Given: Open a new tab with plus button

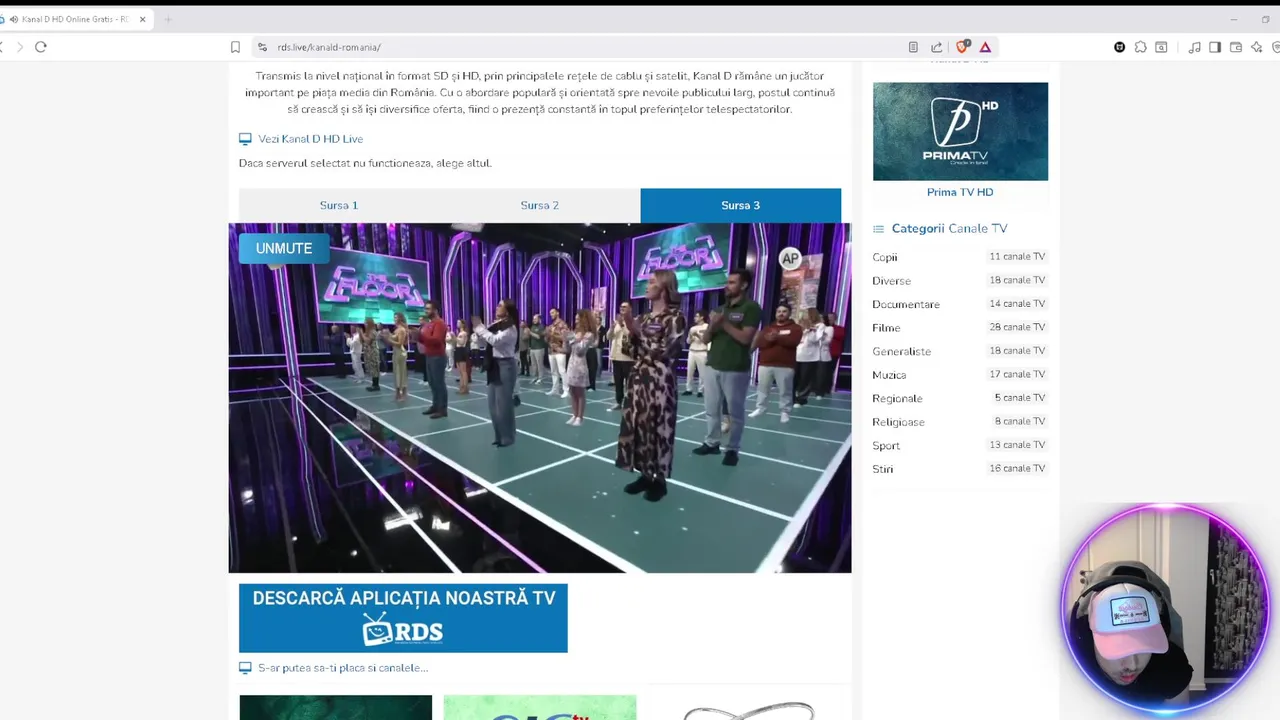Looking at the screenshot, I should pyautogui.click(x=167, y=19).
